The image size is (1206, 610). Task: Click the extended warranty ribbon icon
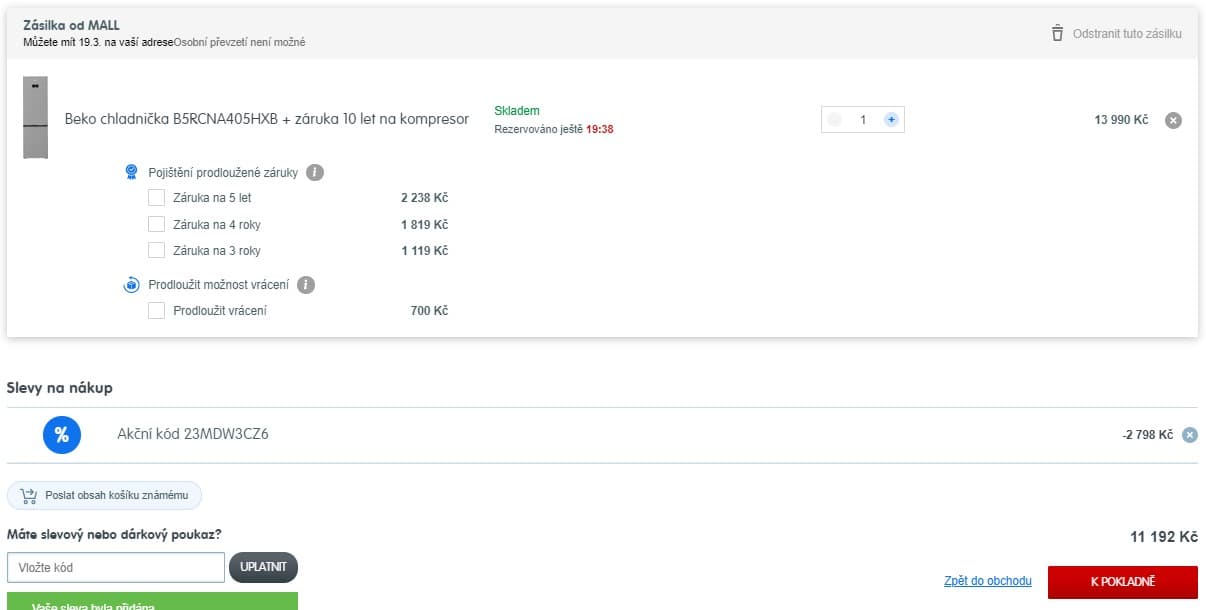(x=131, y=172)
